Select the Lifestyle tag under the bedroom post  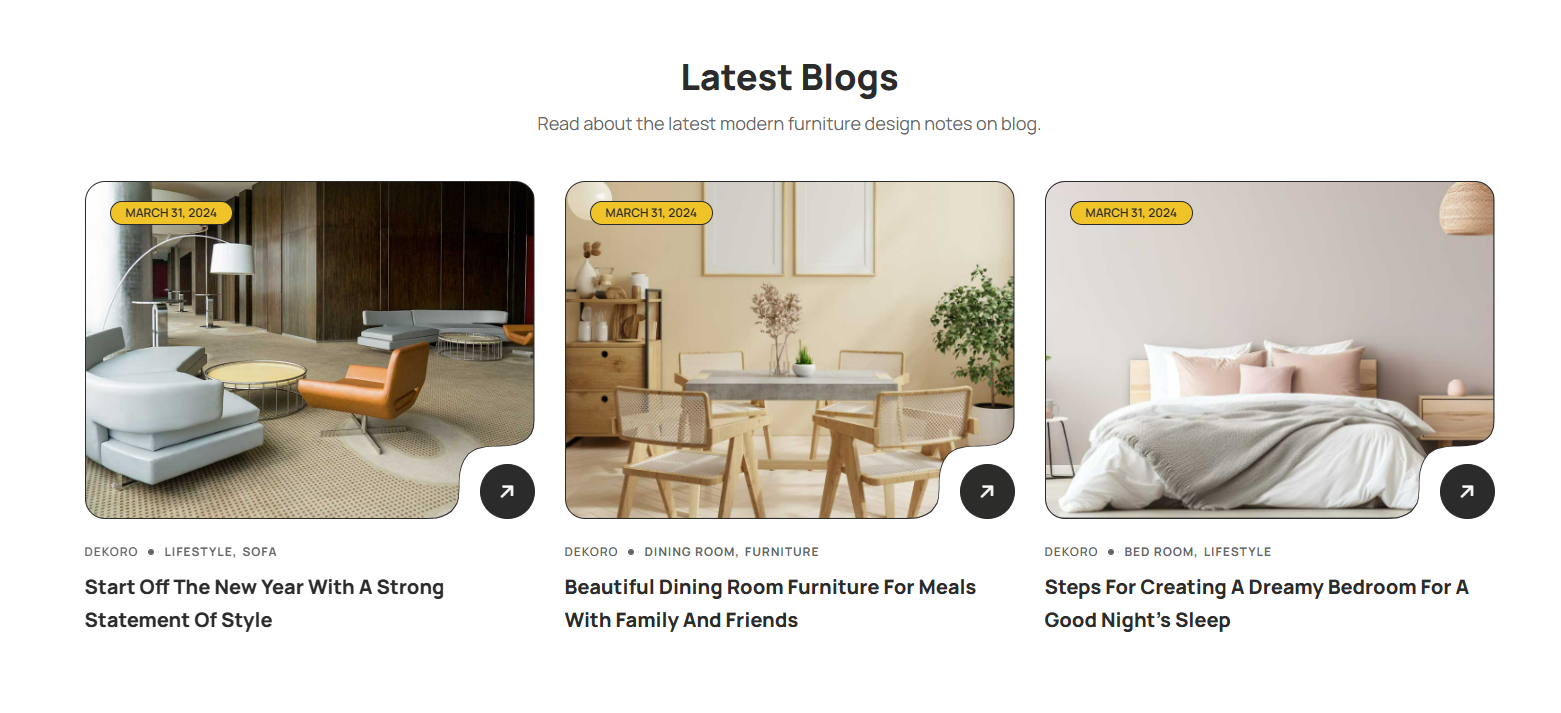(x=1238, y=552)
